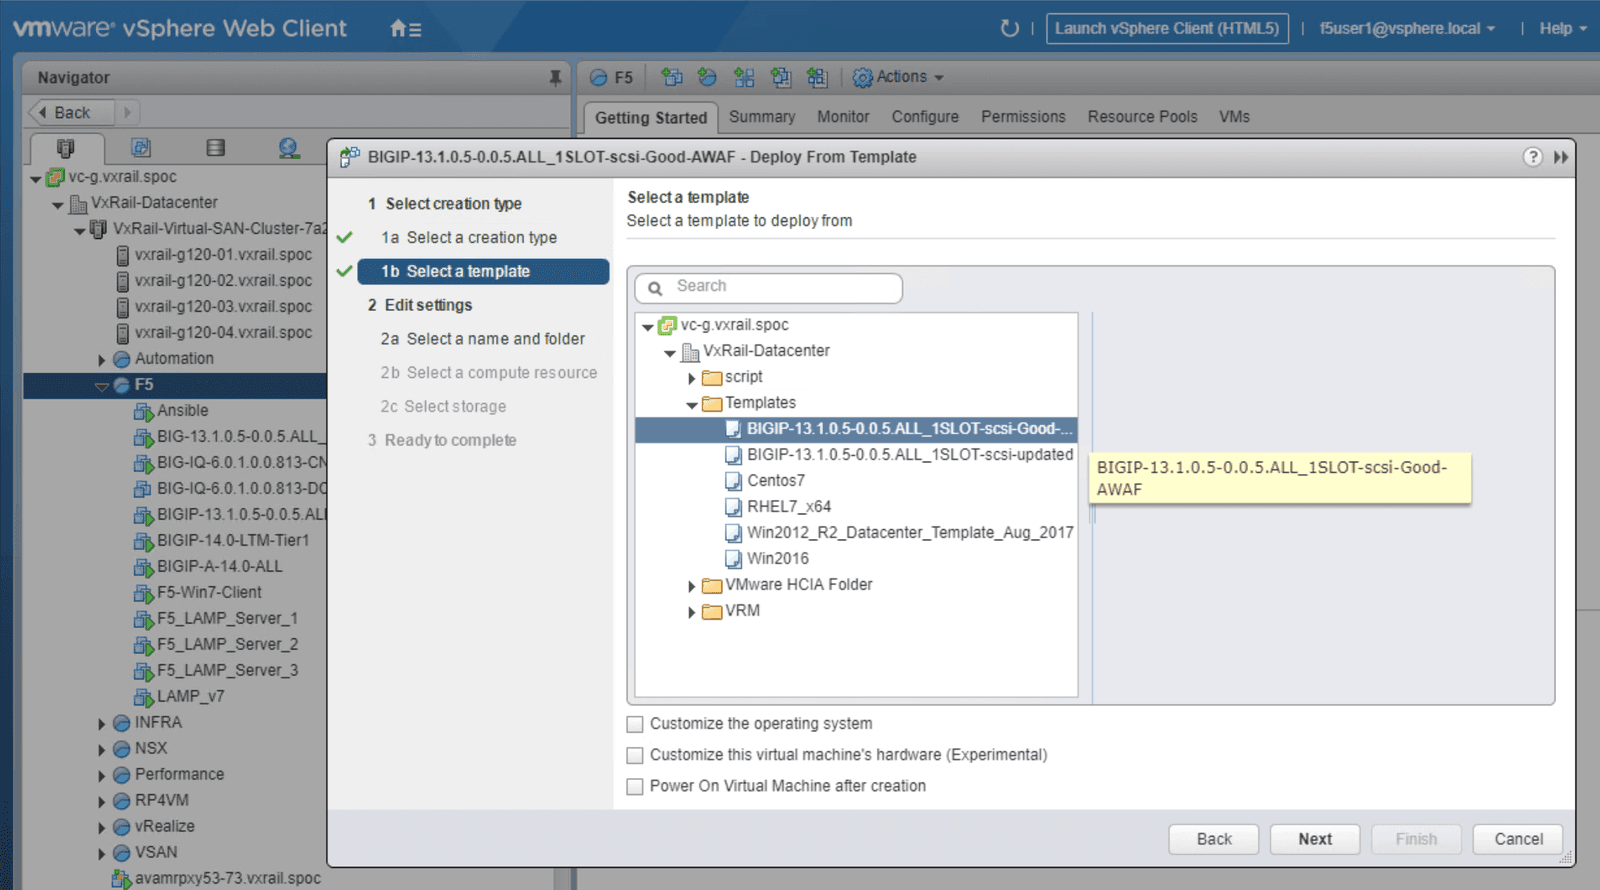Open the Storage navigator tab
The height and width of the screenshot is (890, 1600).
click(x=215, y=148)
